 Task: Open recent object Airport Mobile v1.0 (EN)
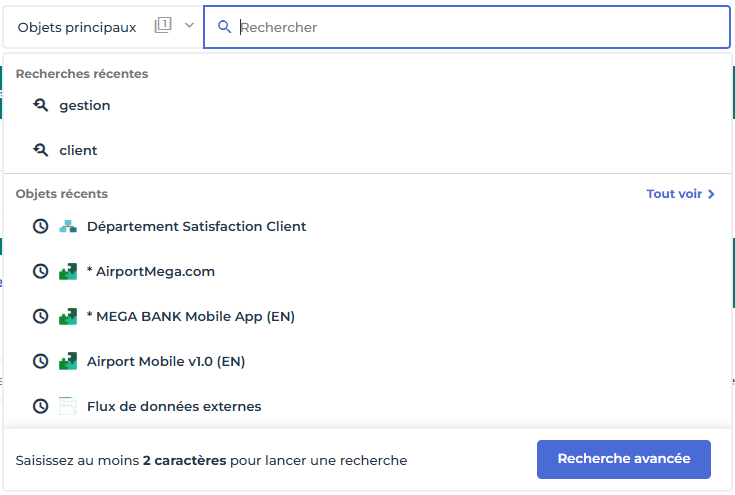[166, 361]
